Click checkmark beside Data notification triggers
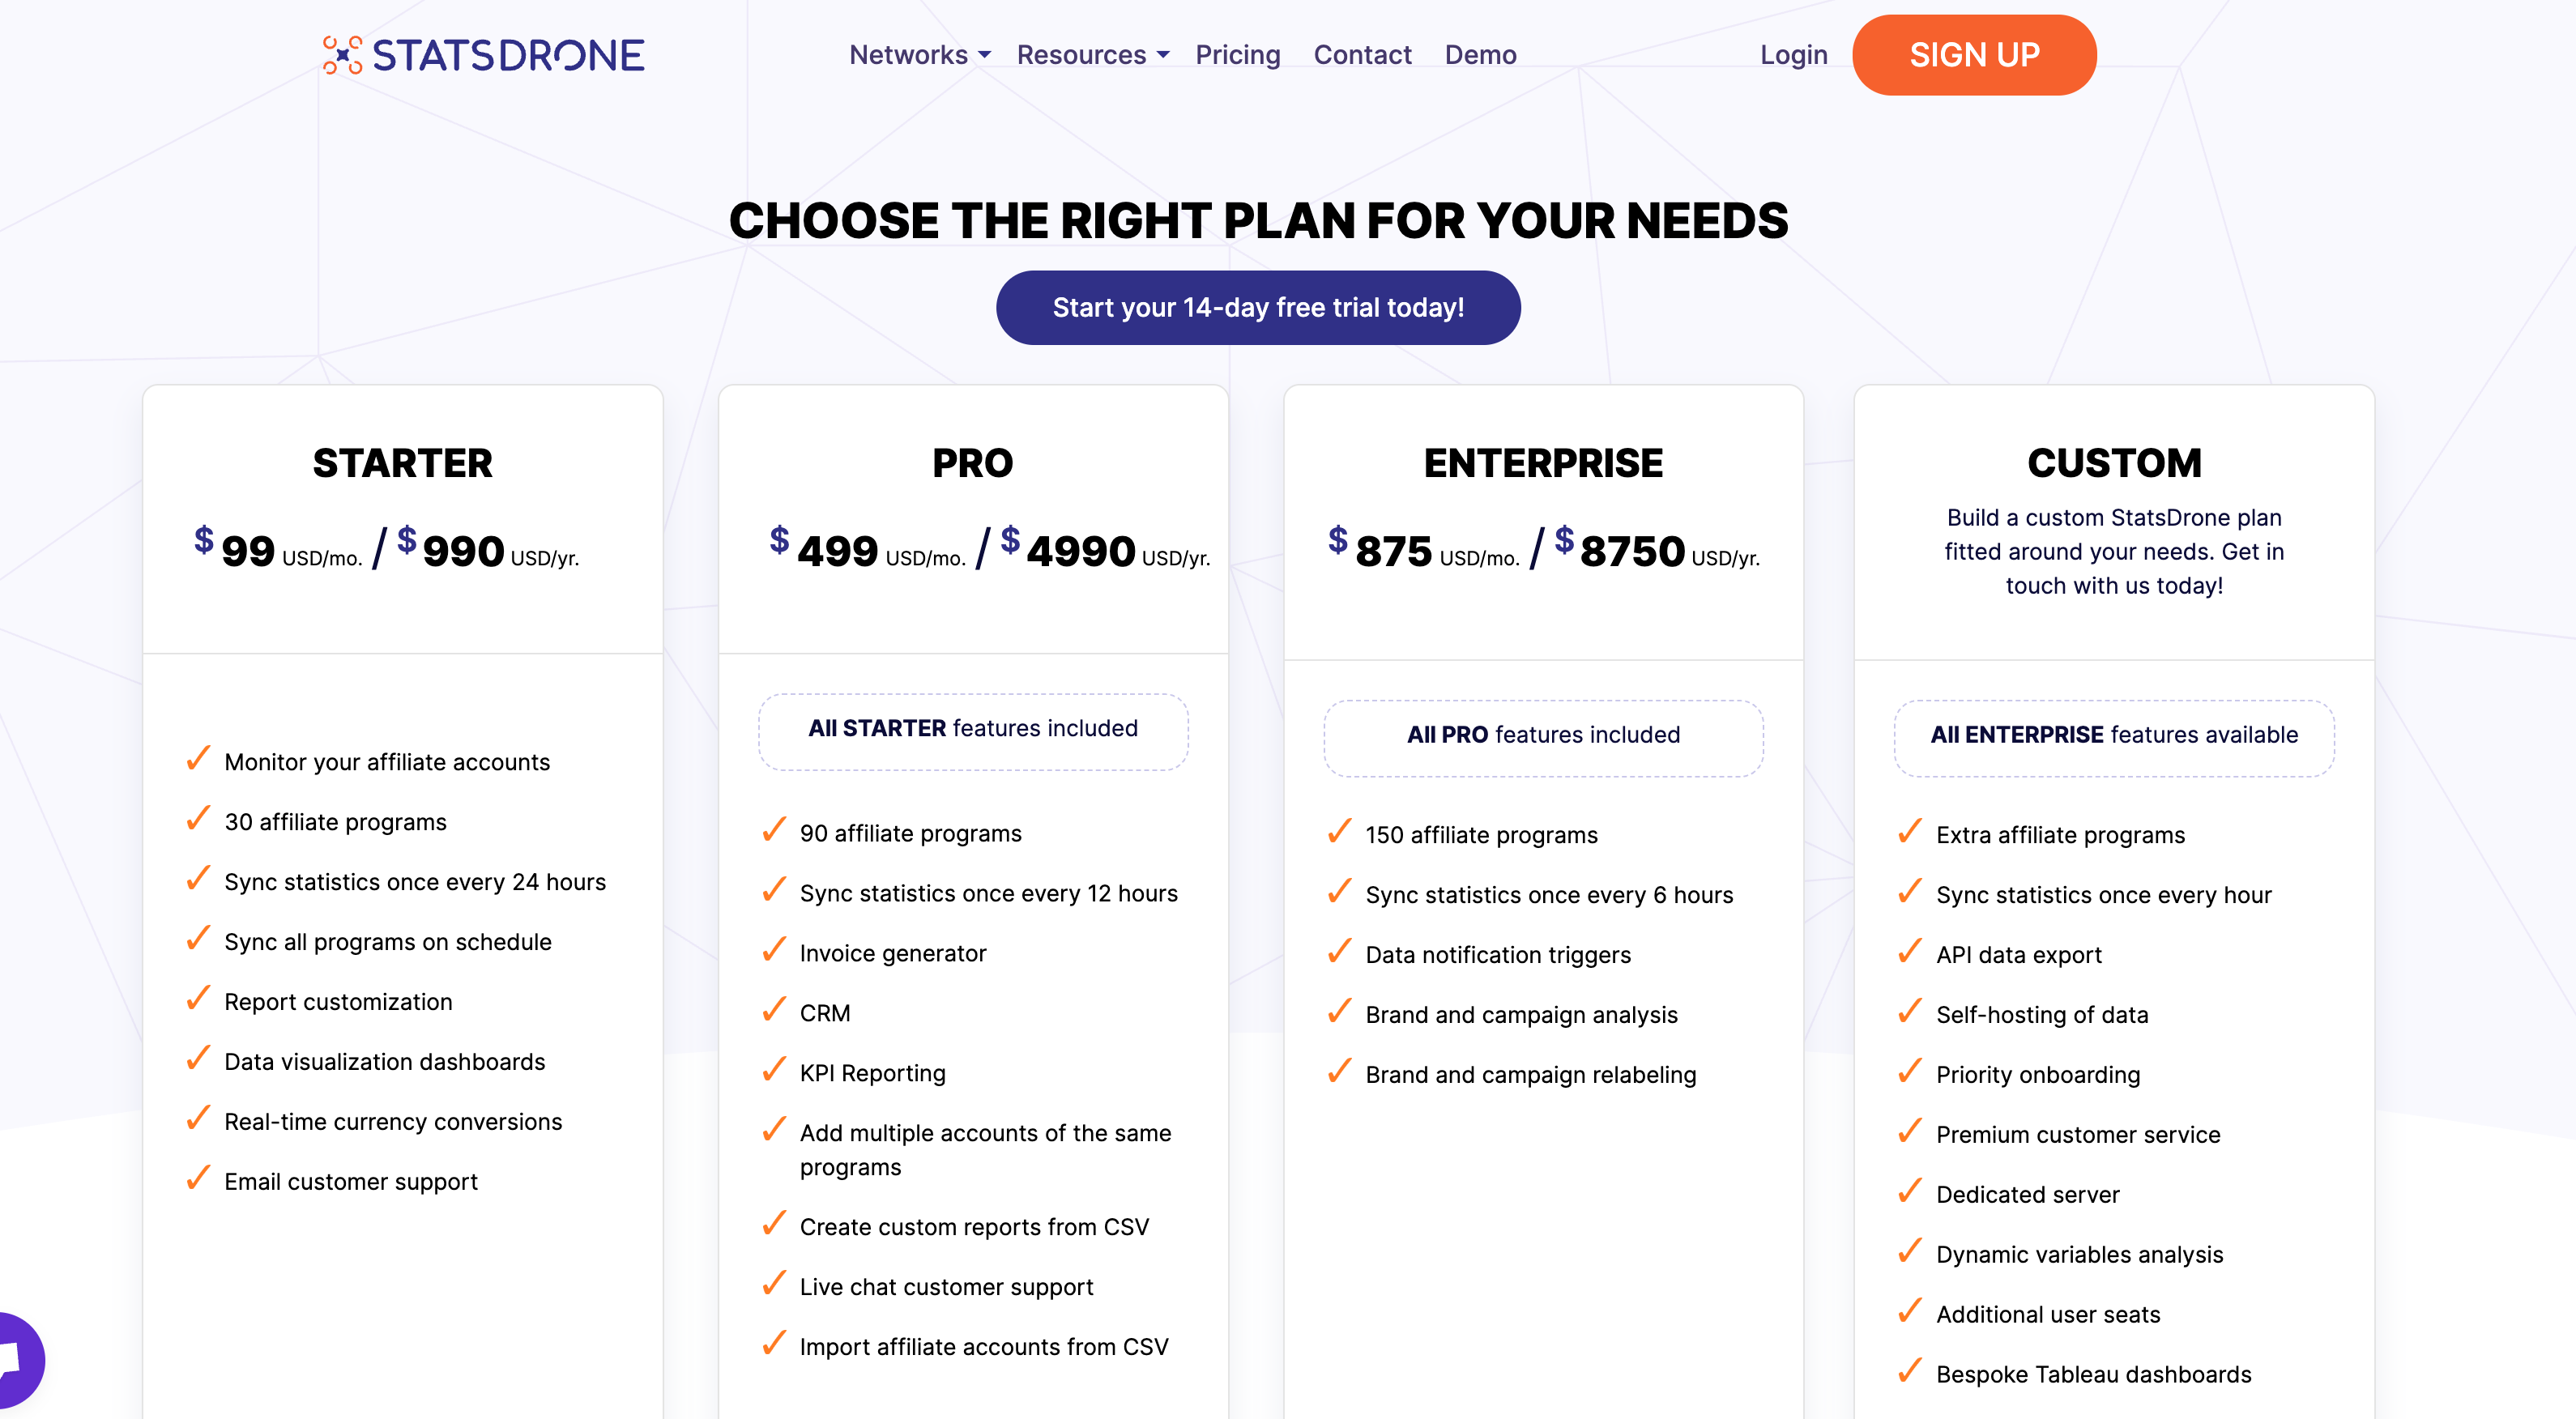Image resolution: width=2576 pixels, height=1419 pixels. 1340,952
